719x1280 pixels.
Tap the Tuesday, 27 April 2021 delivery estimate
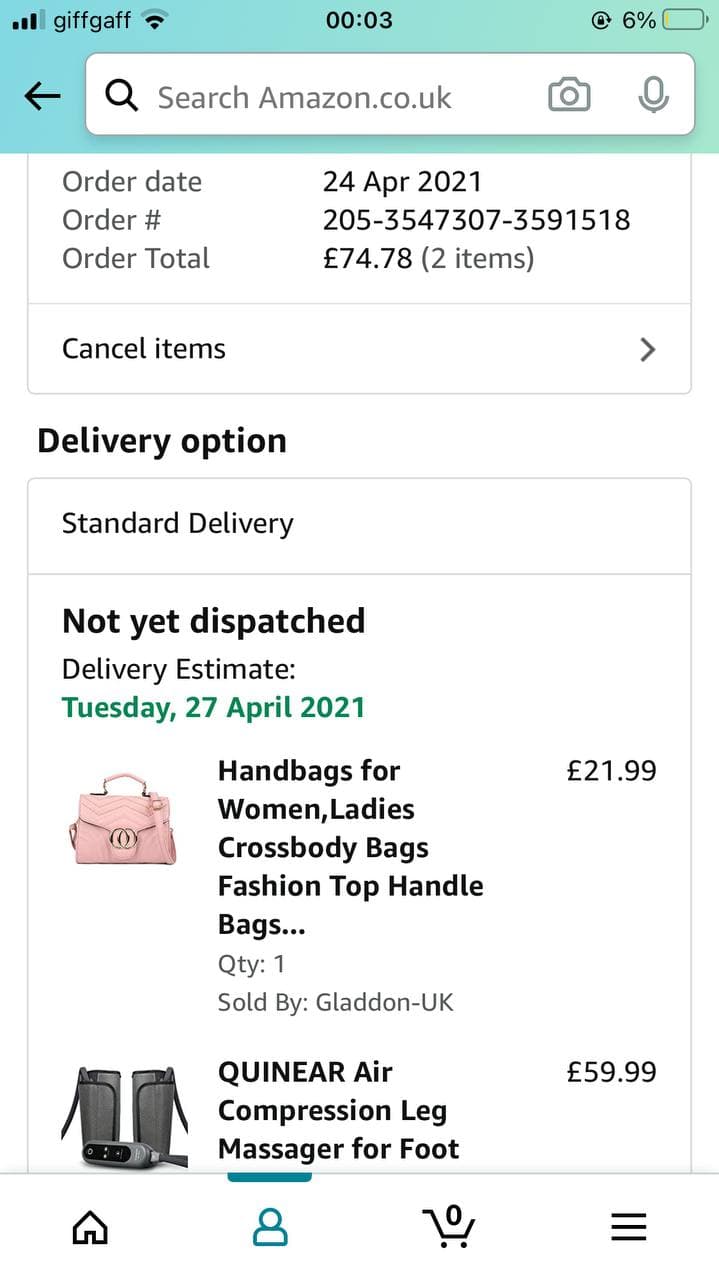tap(213, 708)
